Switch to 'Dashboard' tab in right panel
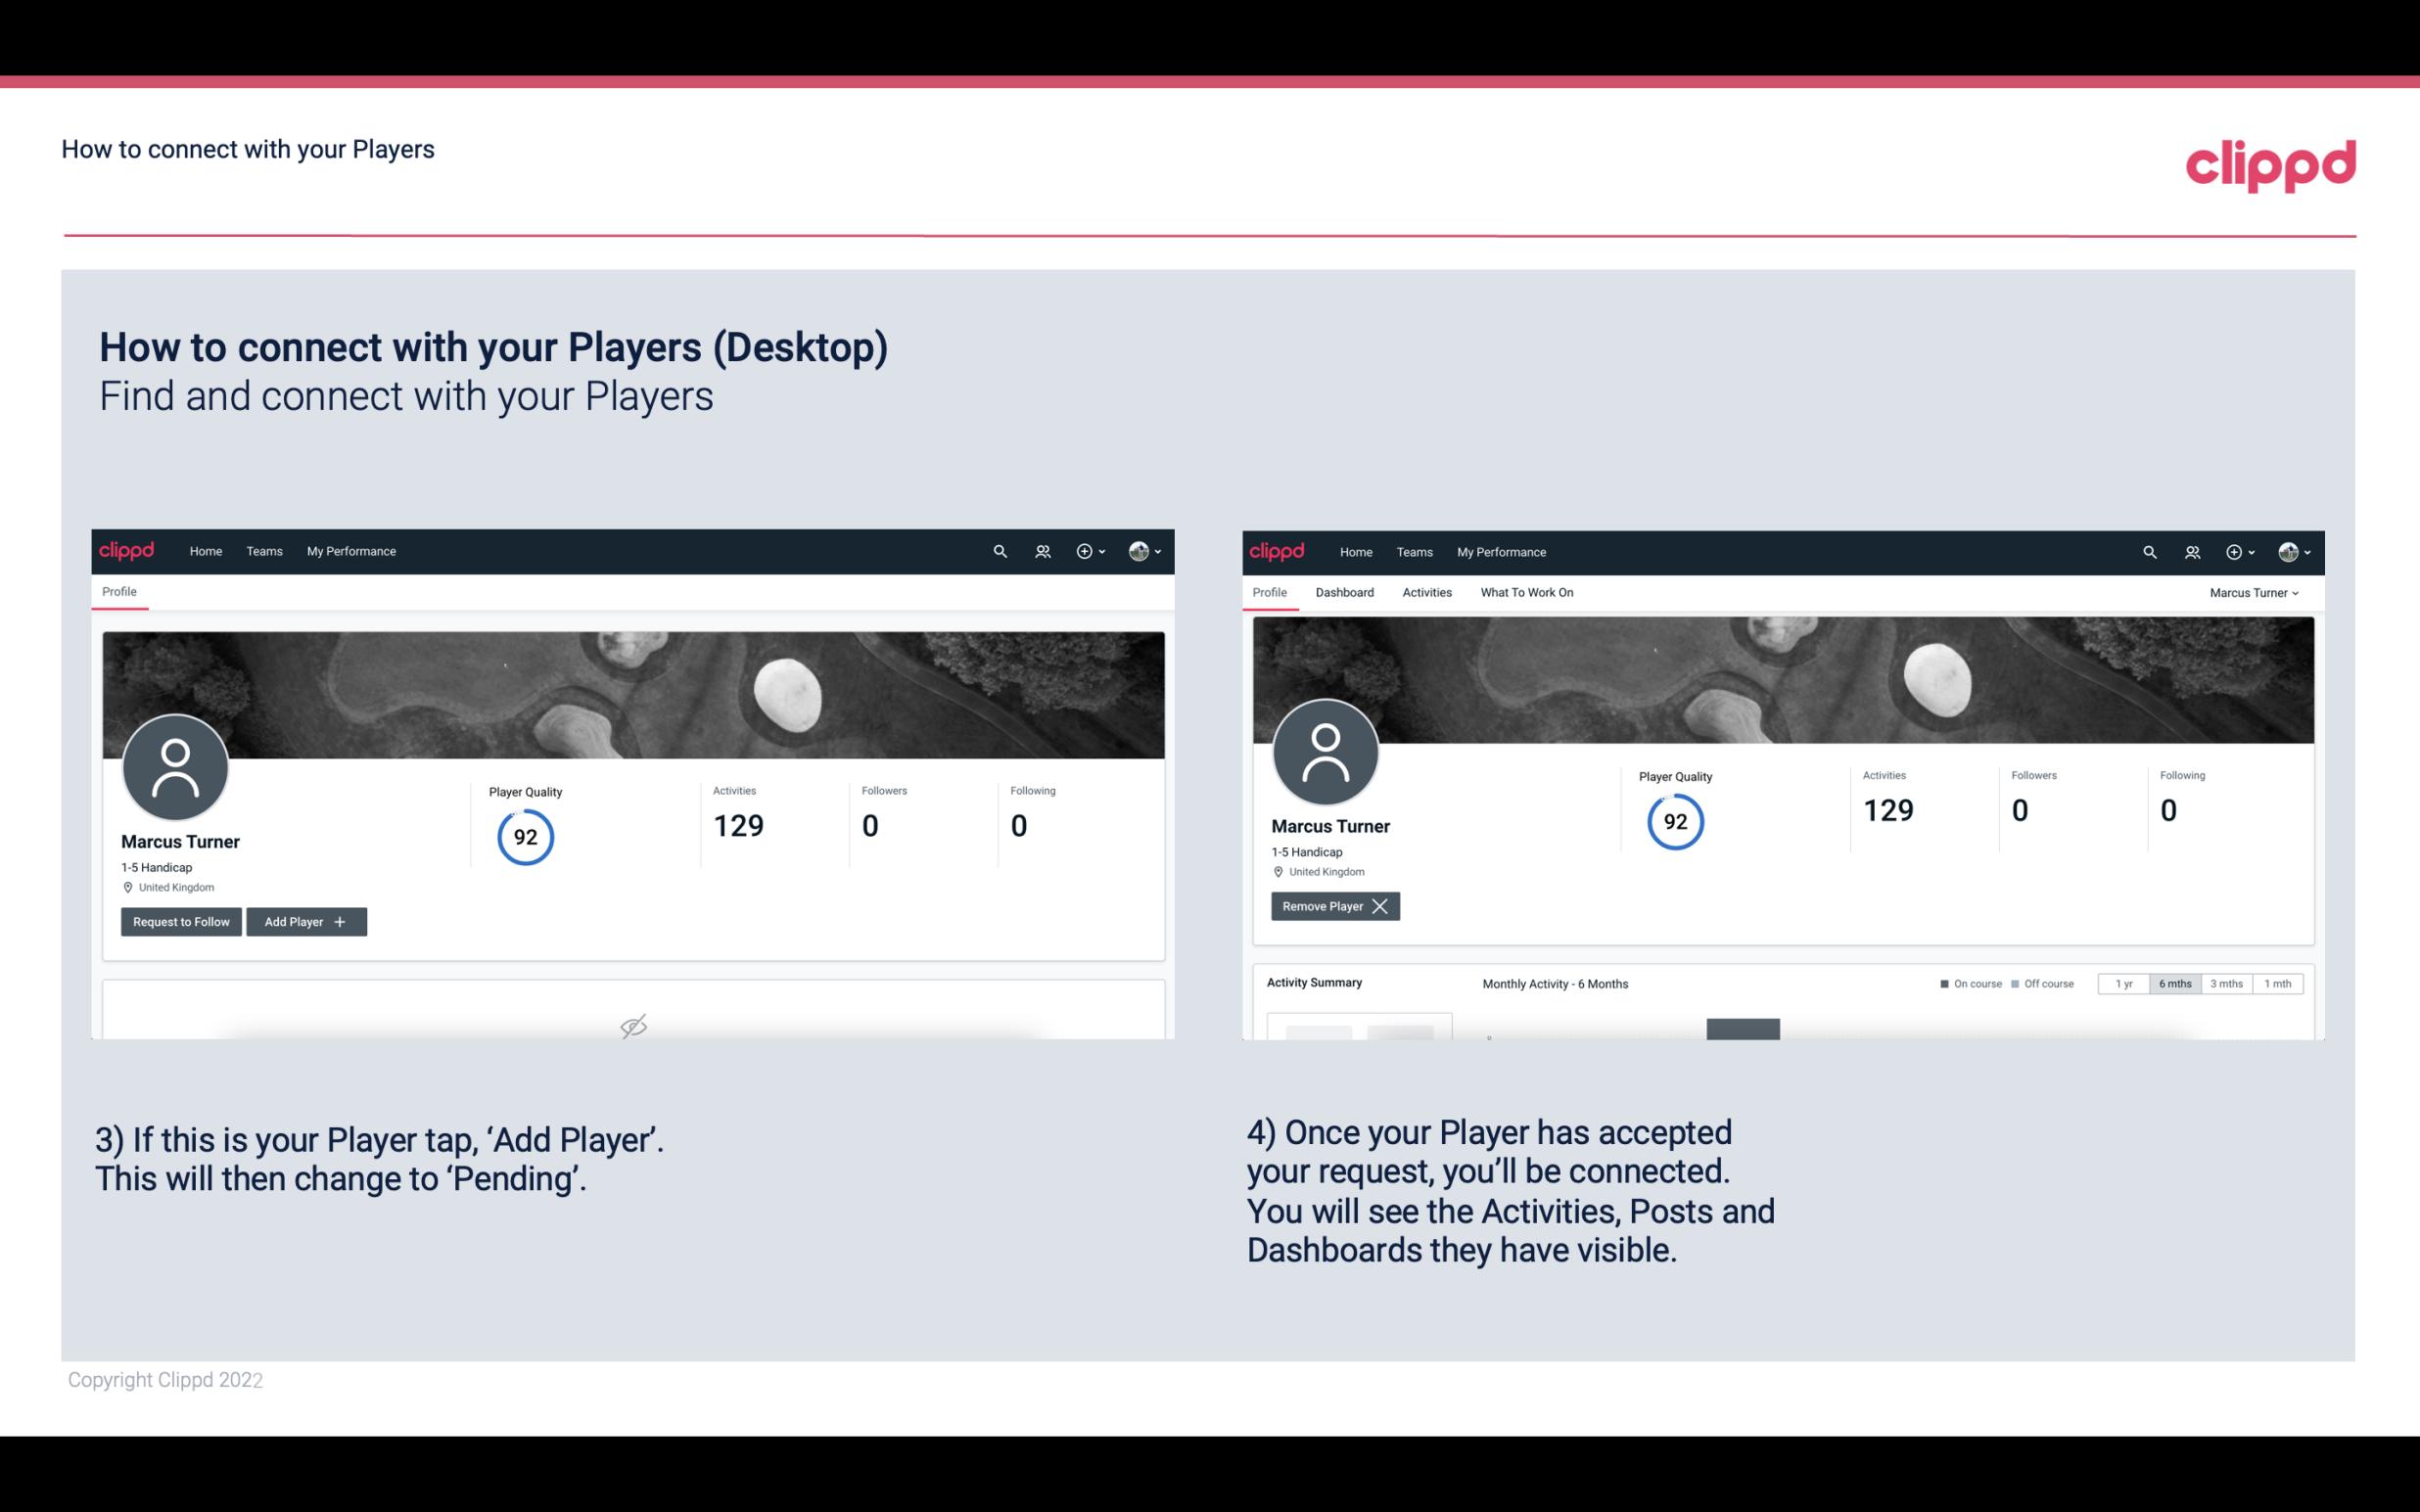 (1345, 592)
